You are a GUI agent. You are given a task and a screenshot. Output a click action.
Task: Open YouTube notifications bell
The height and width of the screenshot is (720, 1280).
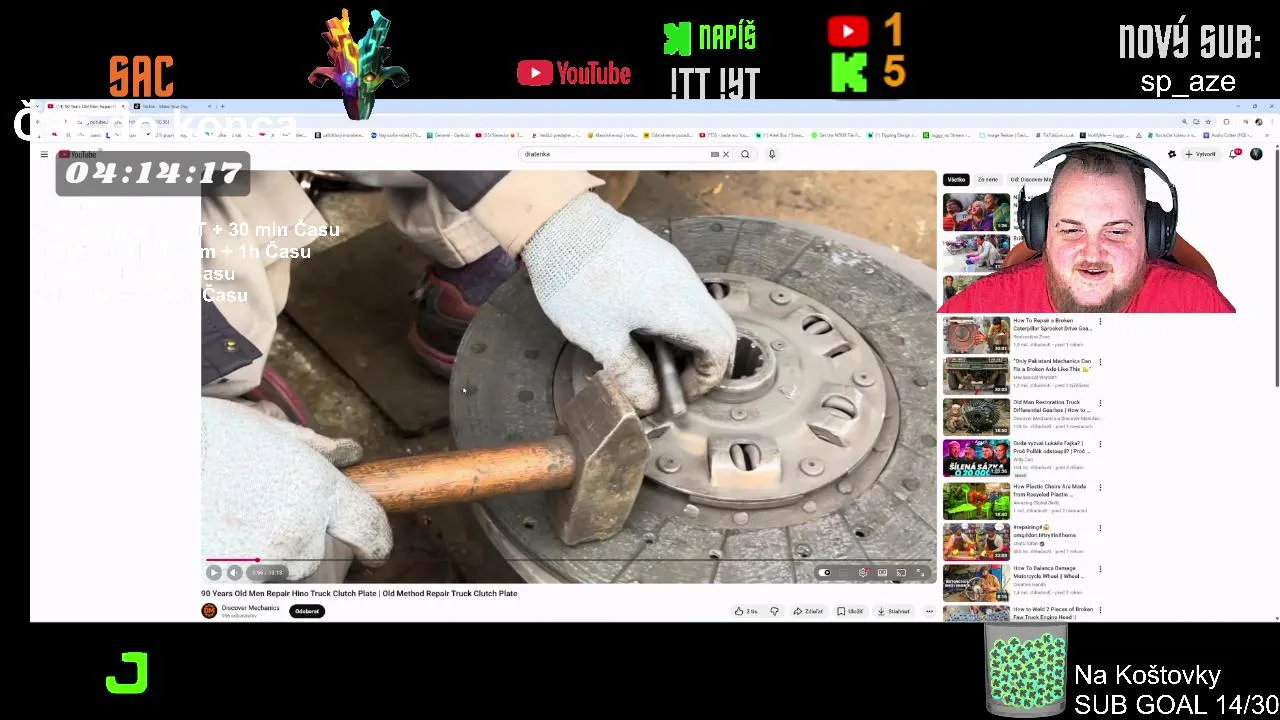(1235, 154)
